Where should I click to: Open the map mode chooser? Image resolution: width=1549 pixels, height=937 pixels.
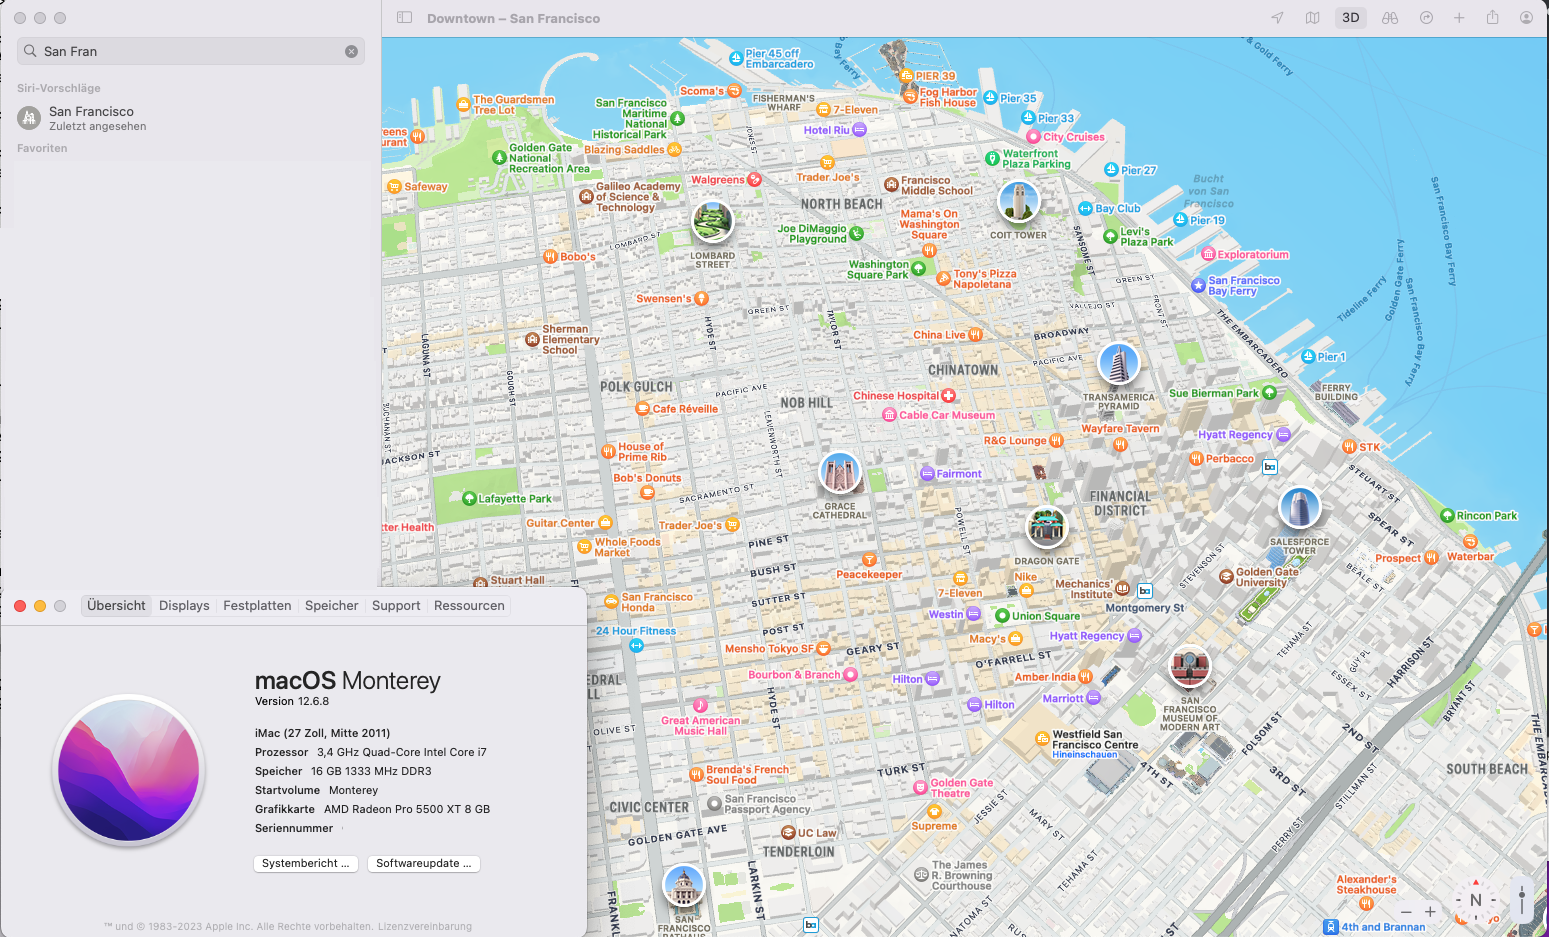(1313, 18)
